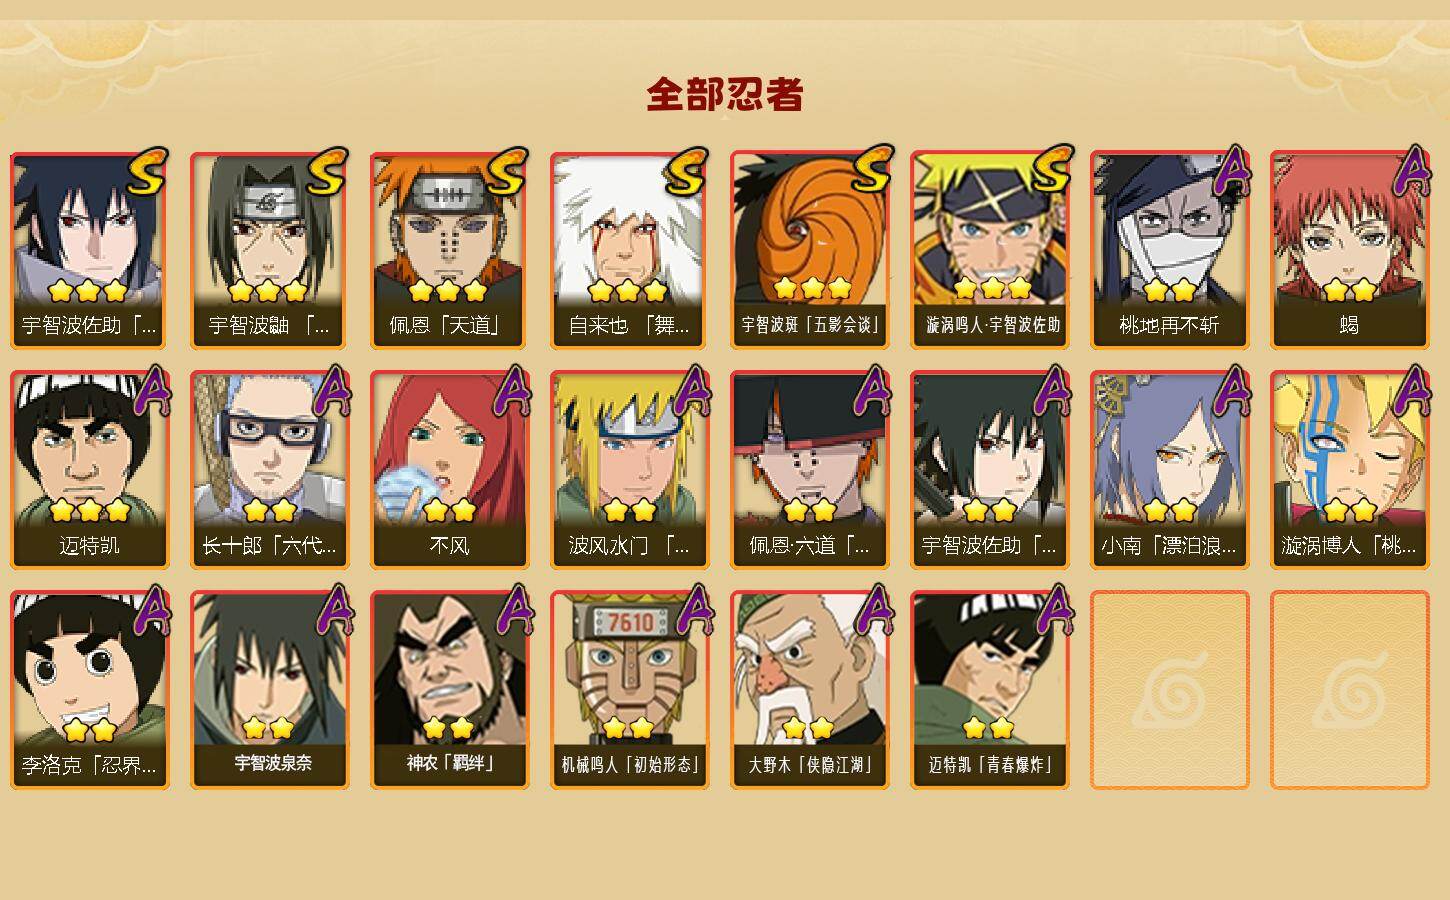
Task: Click the 迈特凯「青春爆炸」card
Action: [989, 690]
